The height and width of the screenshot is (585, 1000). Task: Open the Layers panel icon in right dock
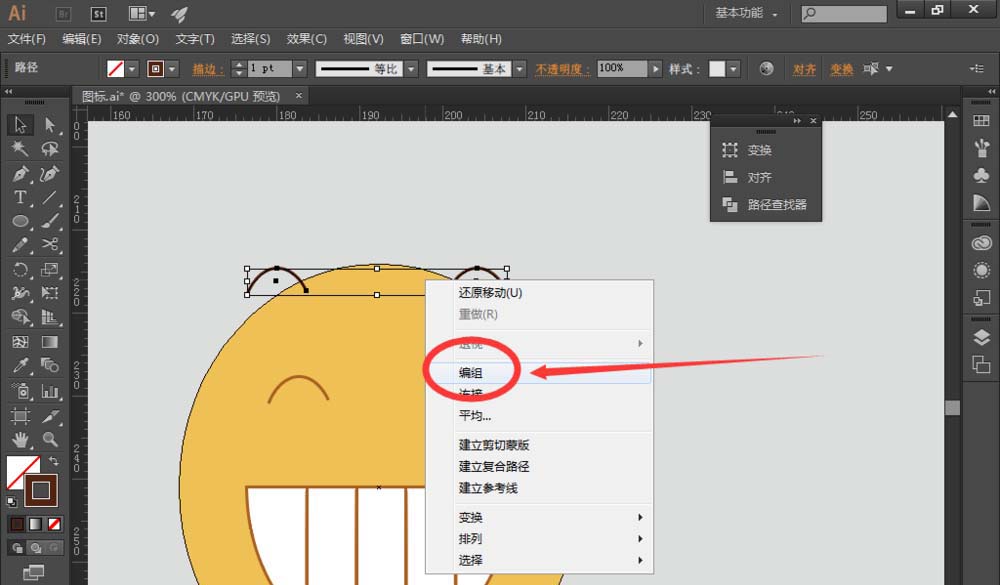coord(981,338)
